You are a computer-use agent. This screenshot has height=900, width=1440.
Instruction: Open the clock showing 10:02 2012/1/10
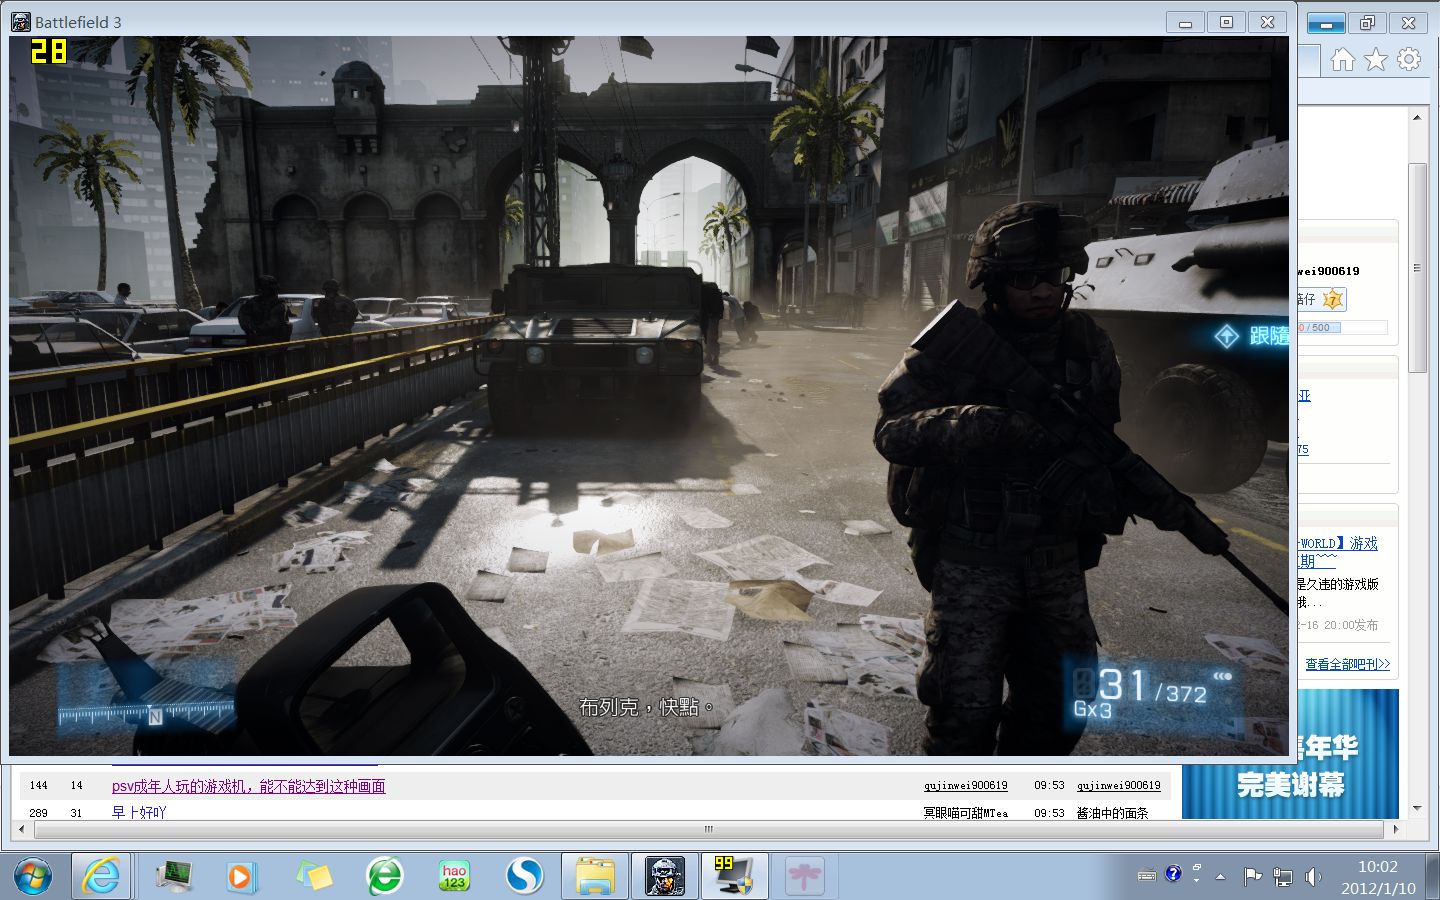point(1378,877)
